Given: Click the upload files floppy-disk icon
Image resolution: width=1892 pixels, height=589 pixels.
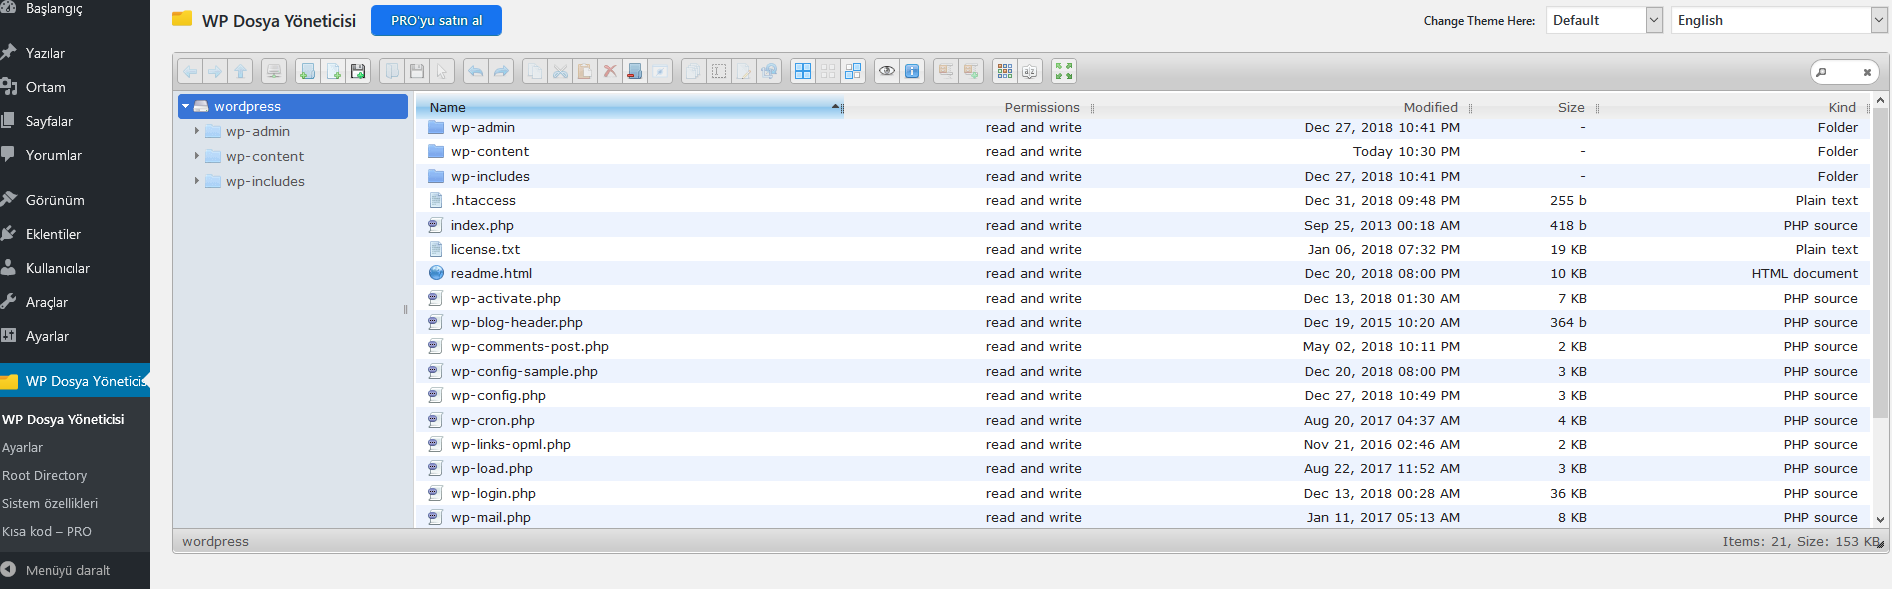Looking at the screenshot, I should (x=358, y=71).
